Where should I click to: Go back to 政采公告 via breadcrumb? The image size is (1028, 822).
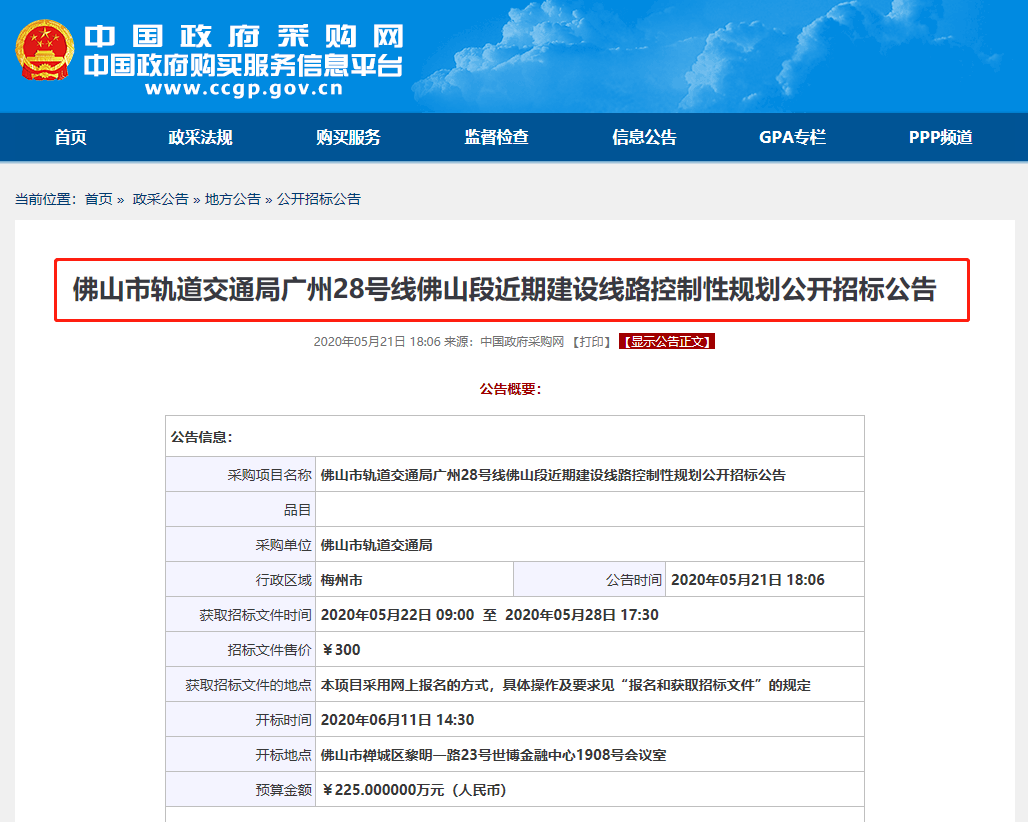pyautogui.click(x=160, y=199)
